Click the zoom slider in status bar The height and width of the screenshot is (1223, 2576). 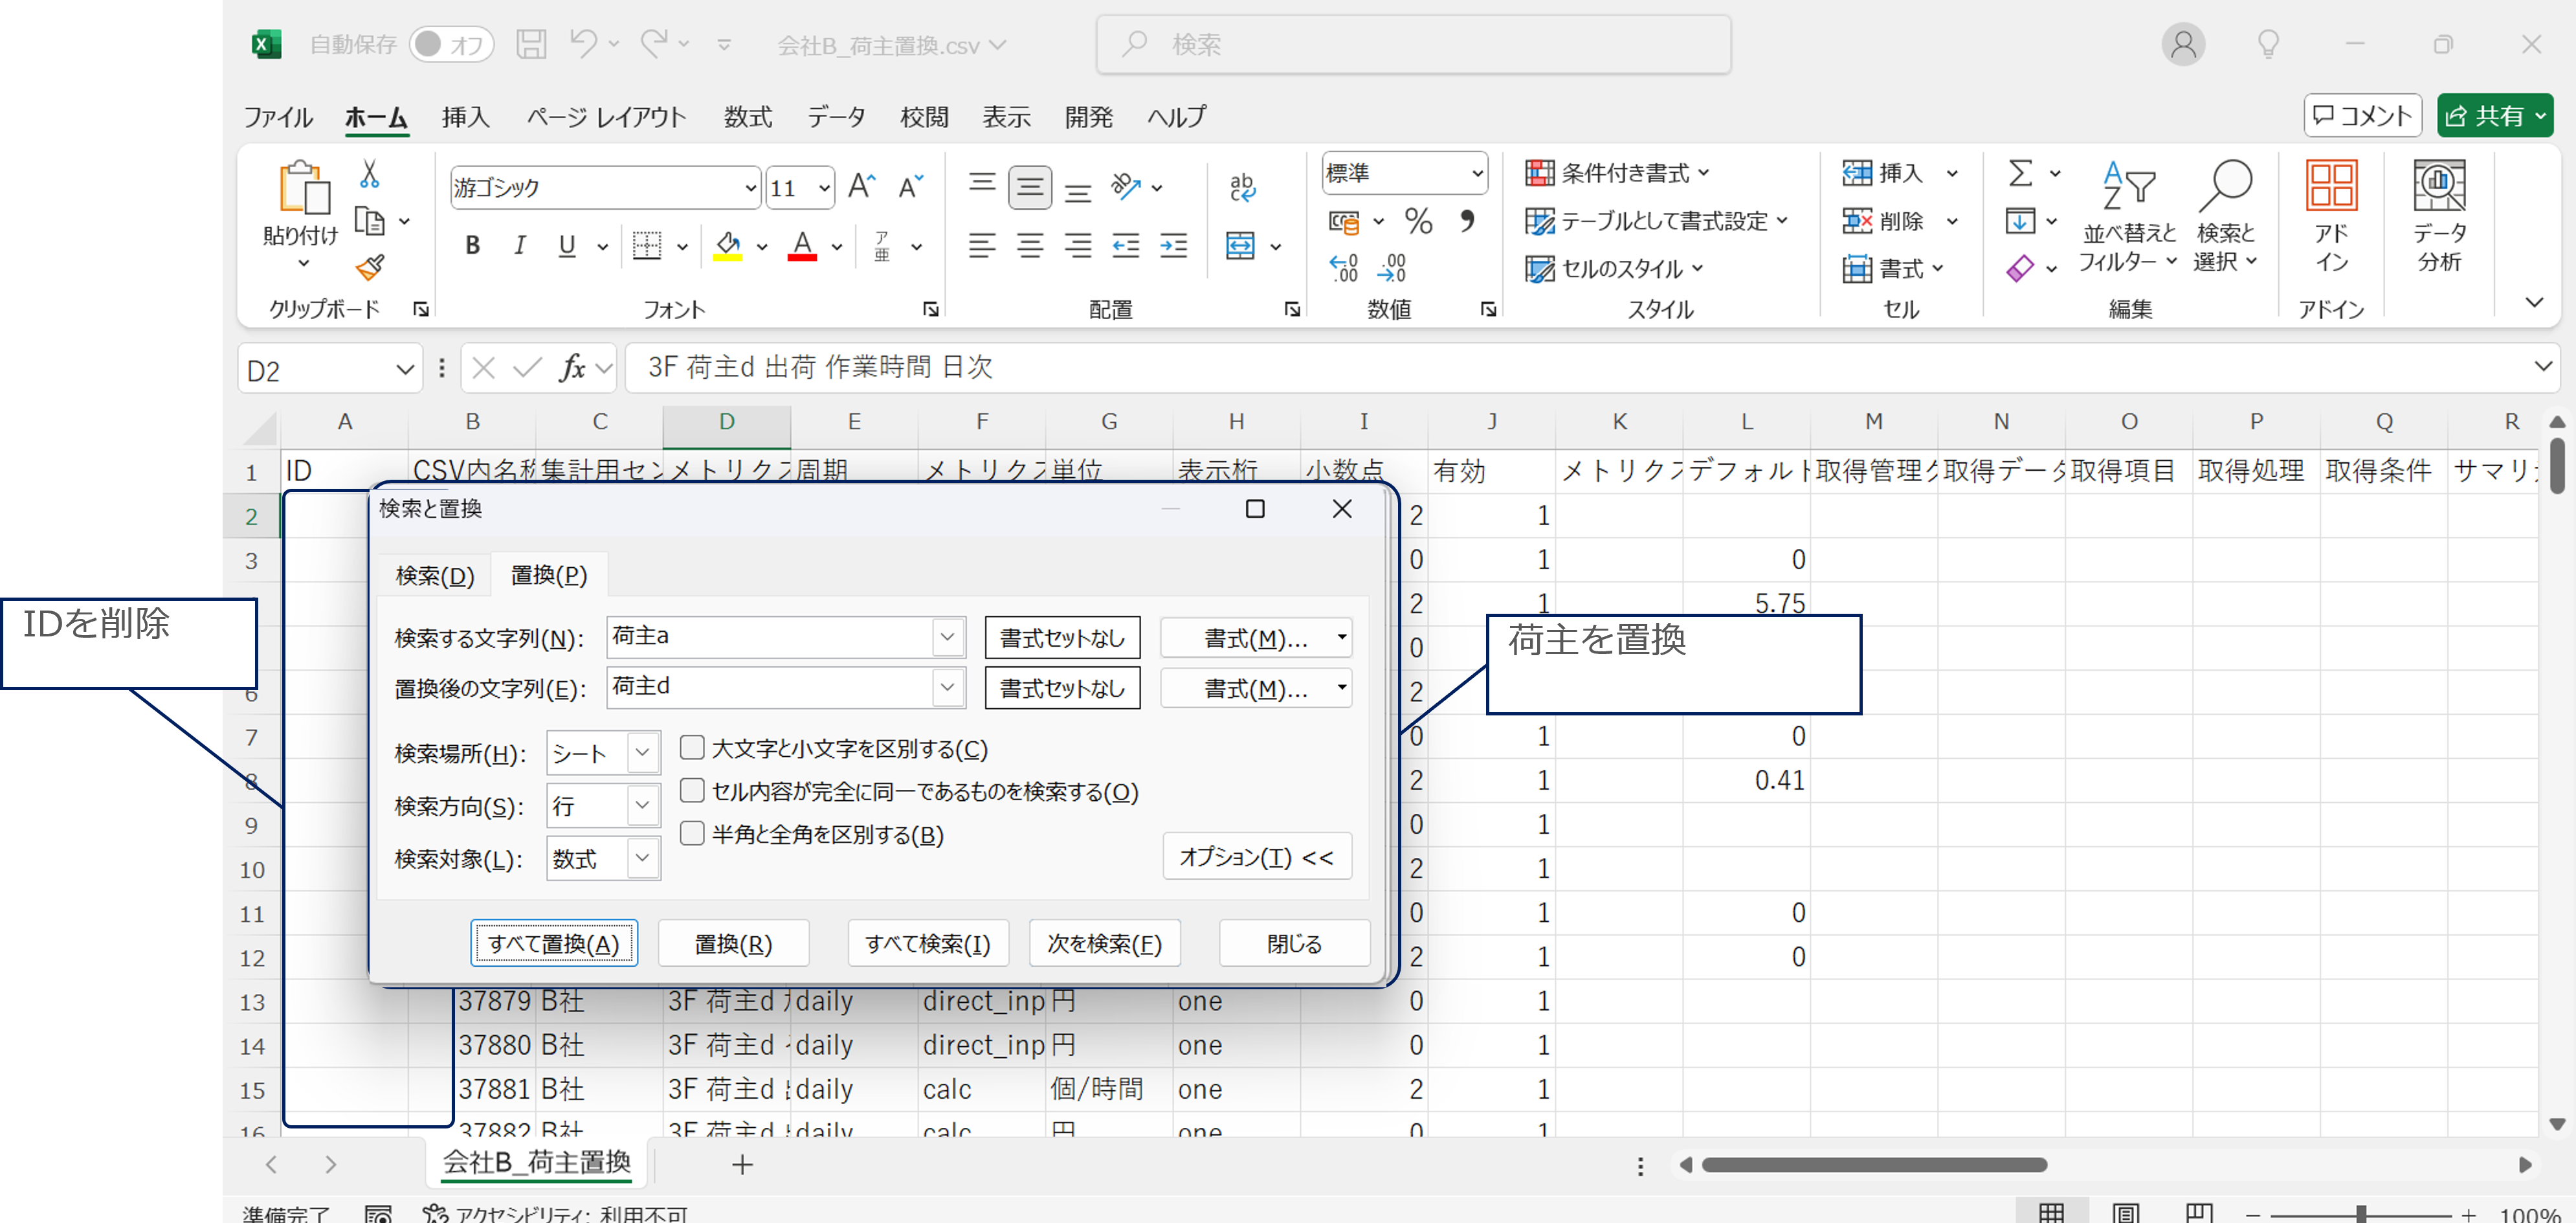(x=2360, y=1213)
